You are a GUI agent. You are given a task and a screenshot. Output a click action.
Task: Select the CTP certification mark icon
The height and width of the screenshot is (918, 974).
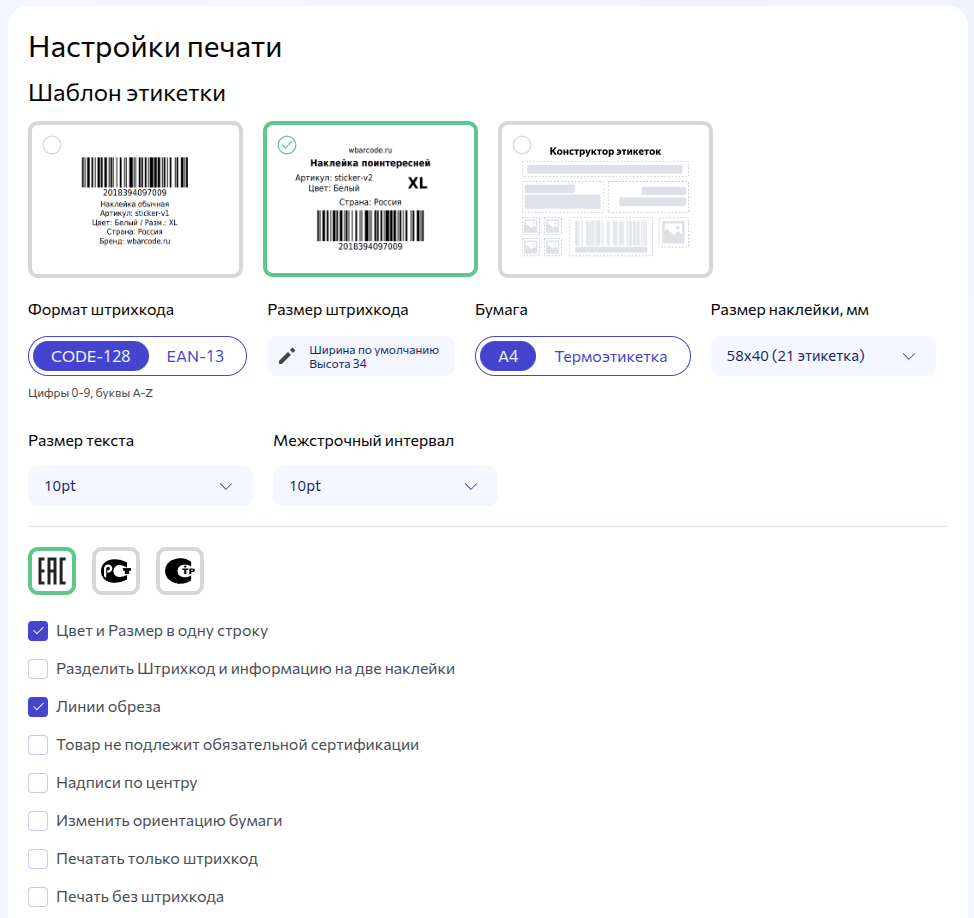pos(179,570)
